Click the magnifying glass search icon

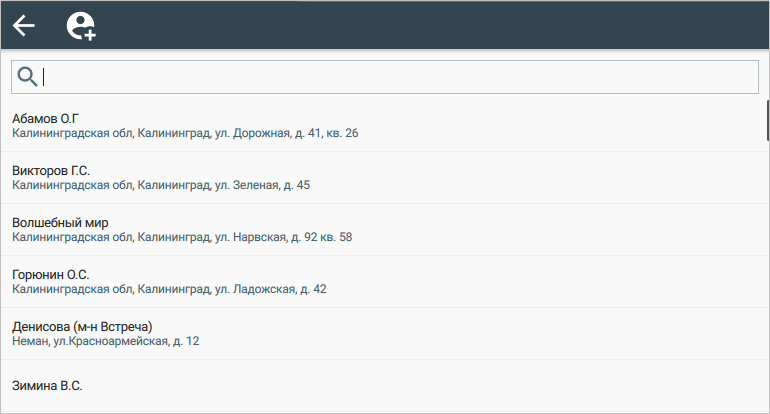pyautogui.click(x=28, y=77)
